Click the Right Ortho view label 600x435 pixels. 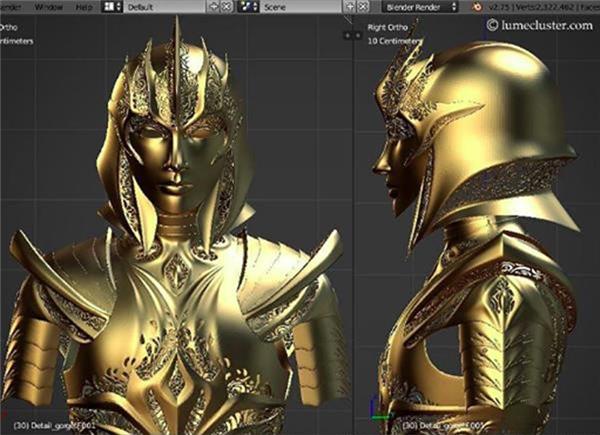click(x=388, y=28)
